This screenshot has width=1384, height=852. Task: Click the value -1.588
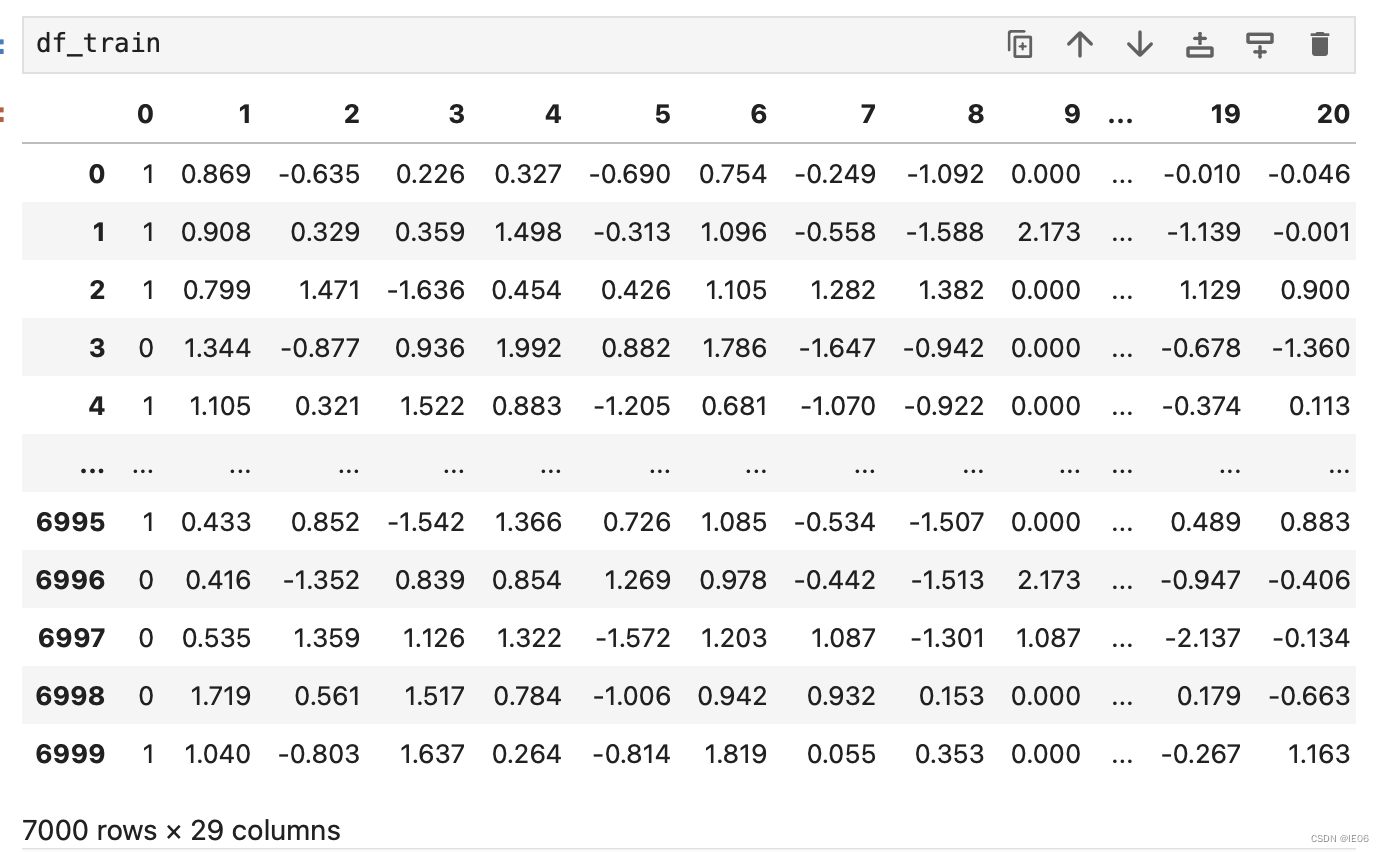point(945,232)
